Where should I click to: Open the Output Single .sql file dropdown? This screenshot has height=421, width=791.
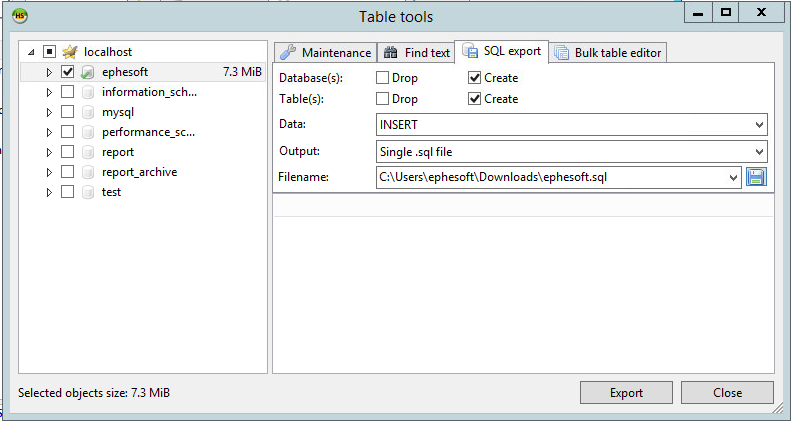pos(572,151)
